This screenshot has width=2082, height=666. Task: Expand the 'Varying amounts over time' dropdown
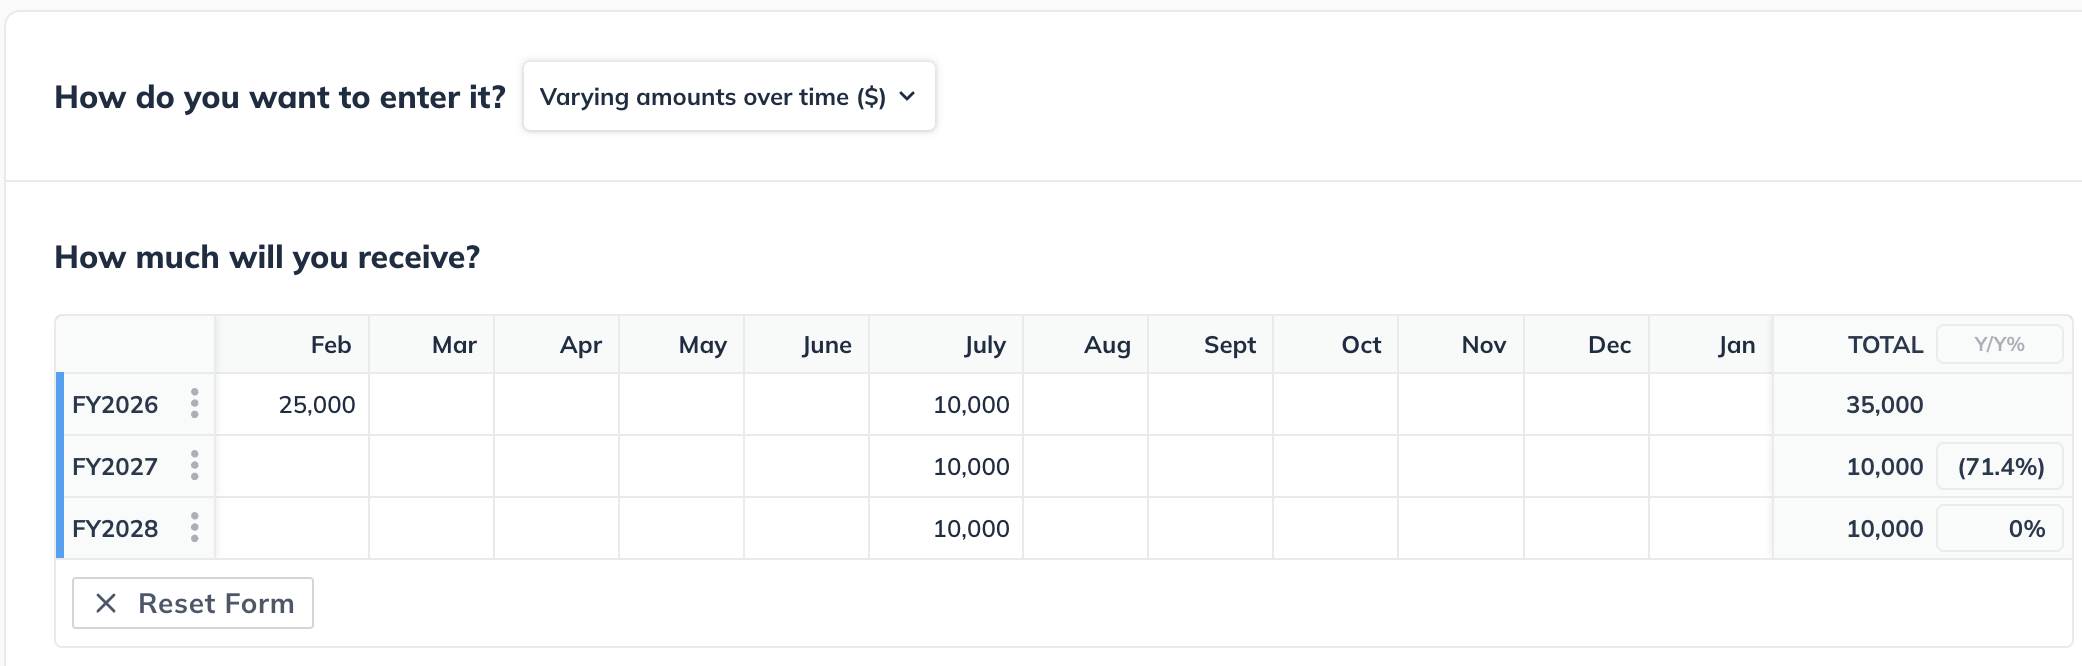tap(728, 97)
